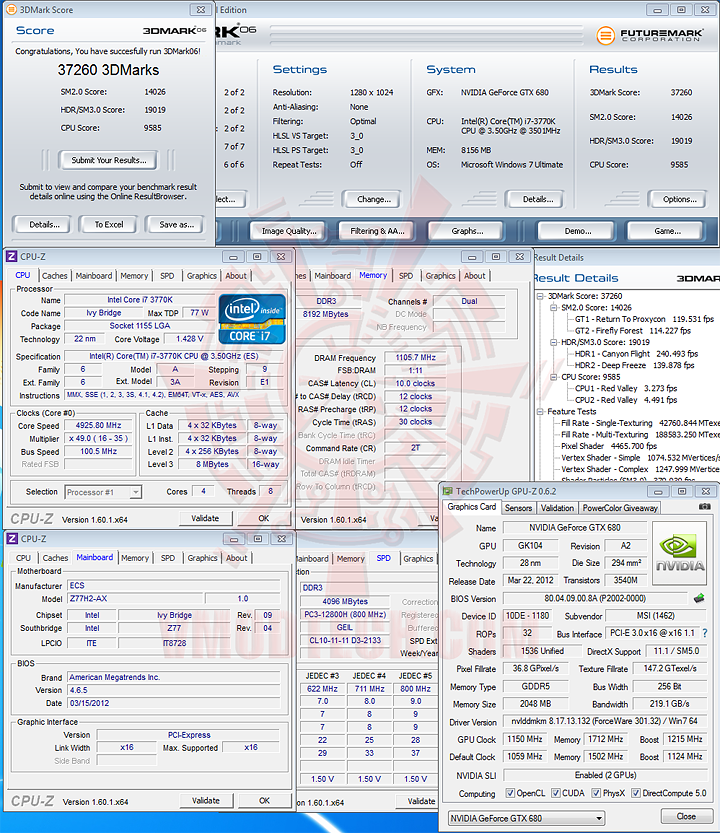Close the CPU-Z Mainboard window
The height and width of the screenshot is (833, 720).
tap(282, 539)
